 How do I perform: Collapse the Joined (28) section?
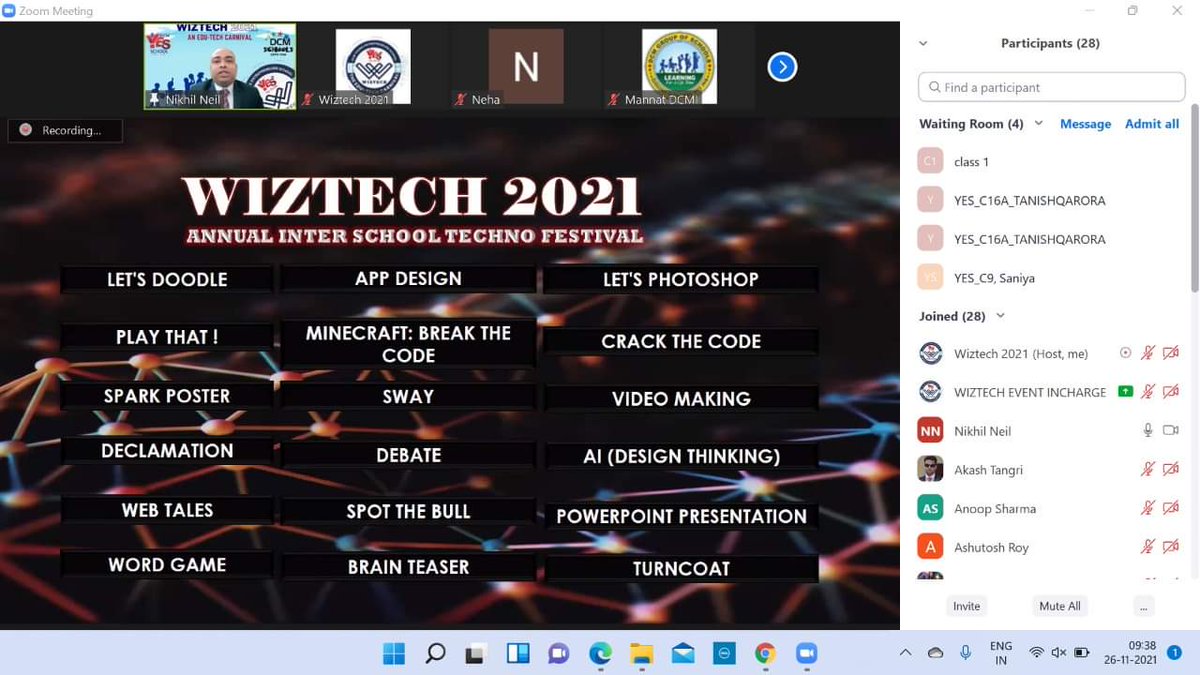[x=1000, y=316]
